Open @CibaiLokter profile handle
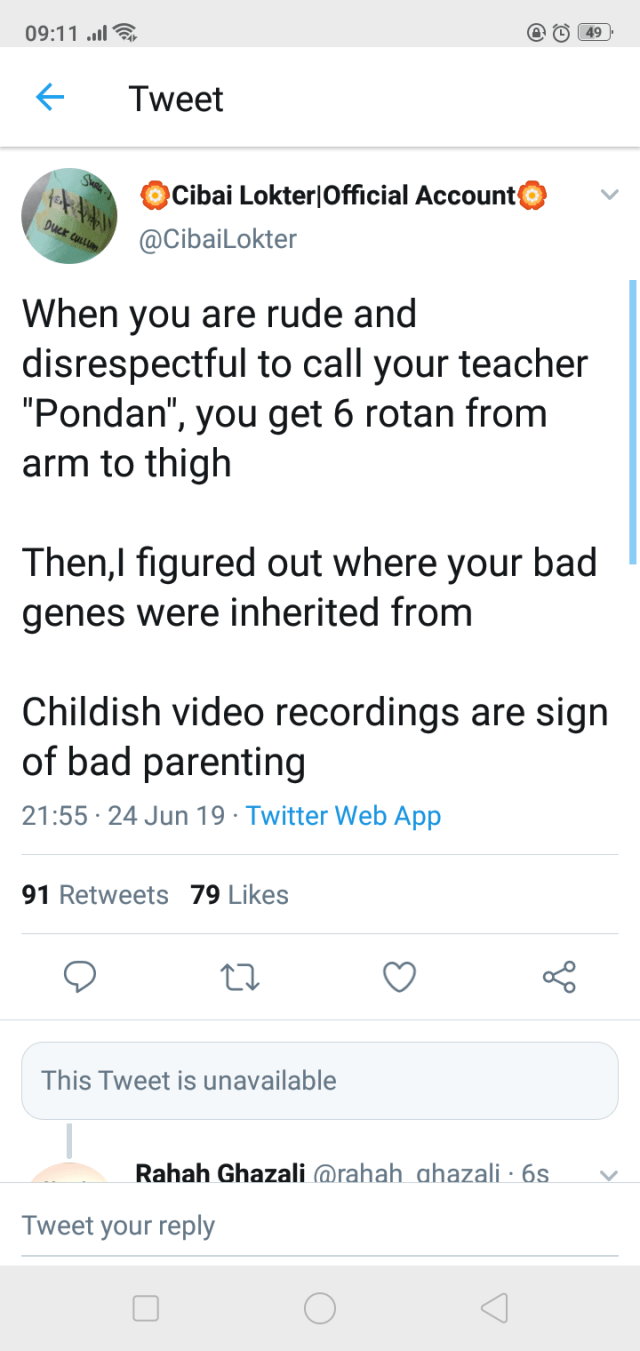This screenshot has width=640, height=1351. pyautogui.click(x=218, y=240)
